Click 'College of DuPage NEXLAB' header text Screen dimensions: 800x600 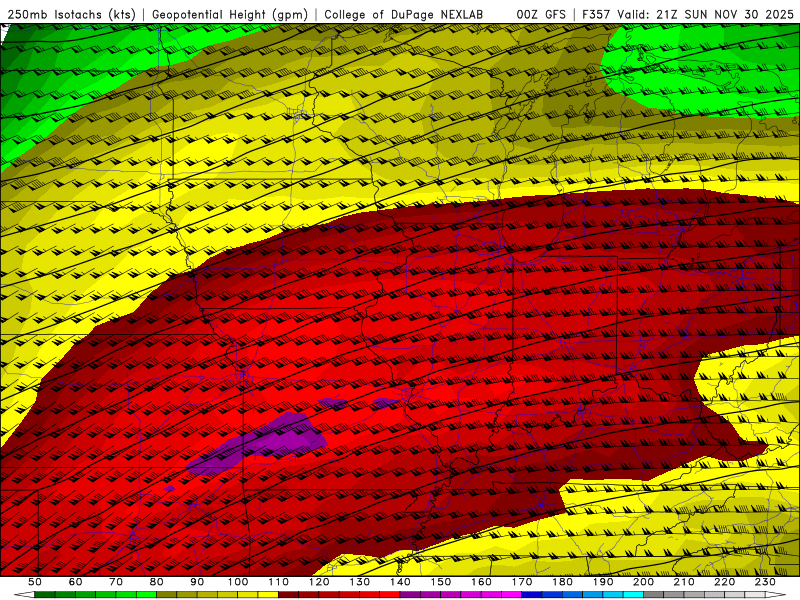click(x=403, y=15)
